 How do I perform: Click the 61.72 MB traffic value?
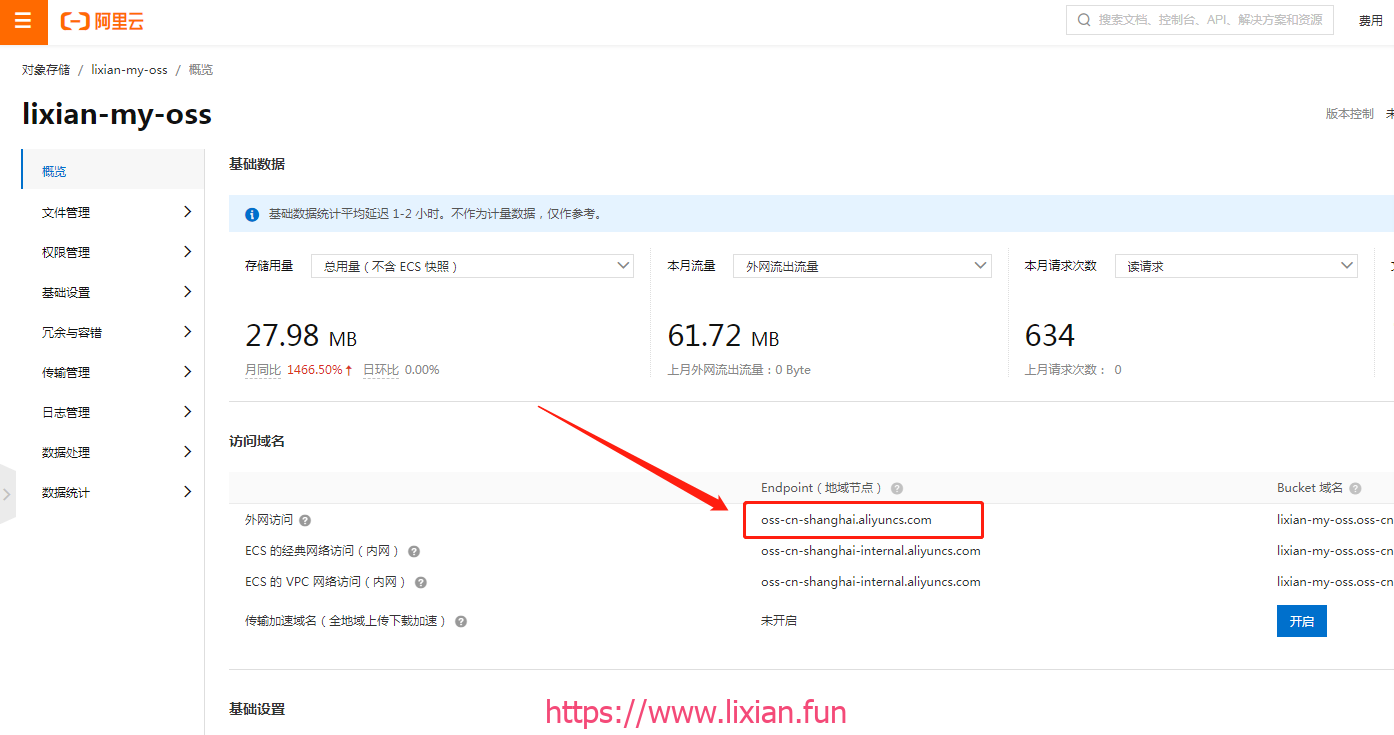(723, 335)
